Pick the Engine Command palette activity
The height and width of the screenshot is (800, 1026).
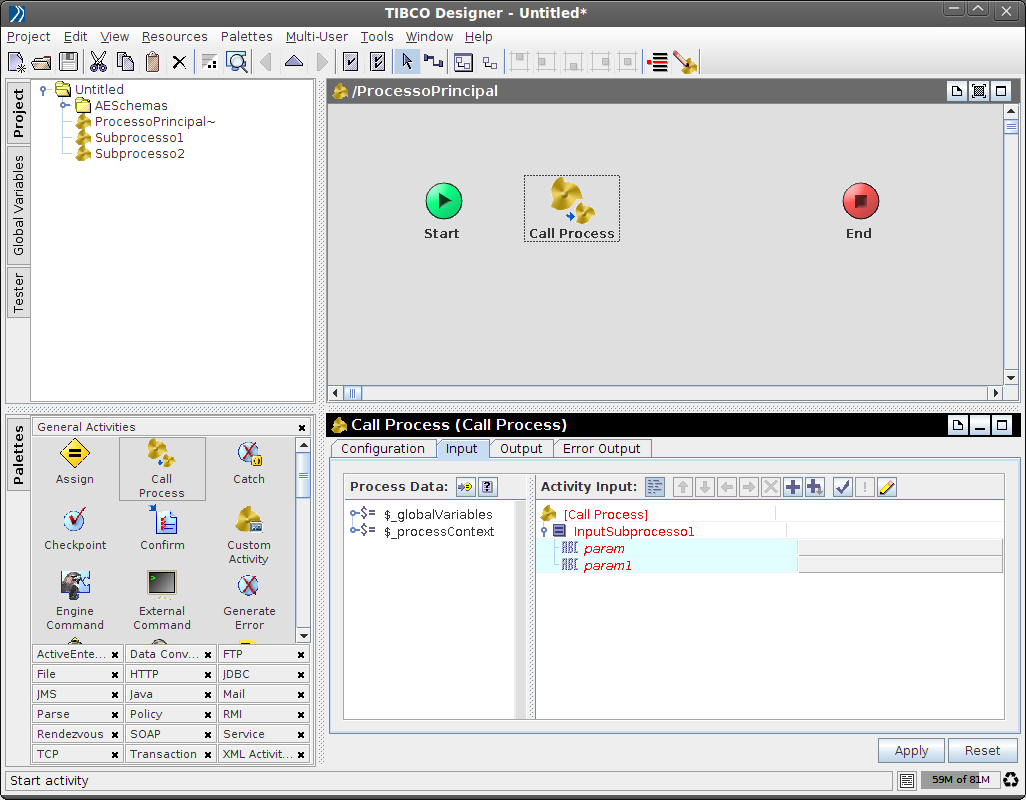point(75,600)
